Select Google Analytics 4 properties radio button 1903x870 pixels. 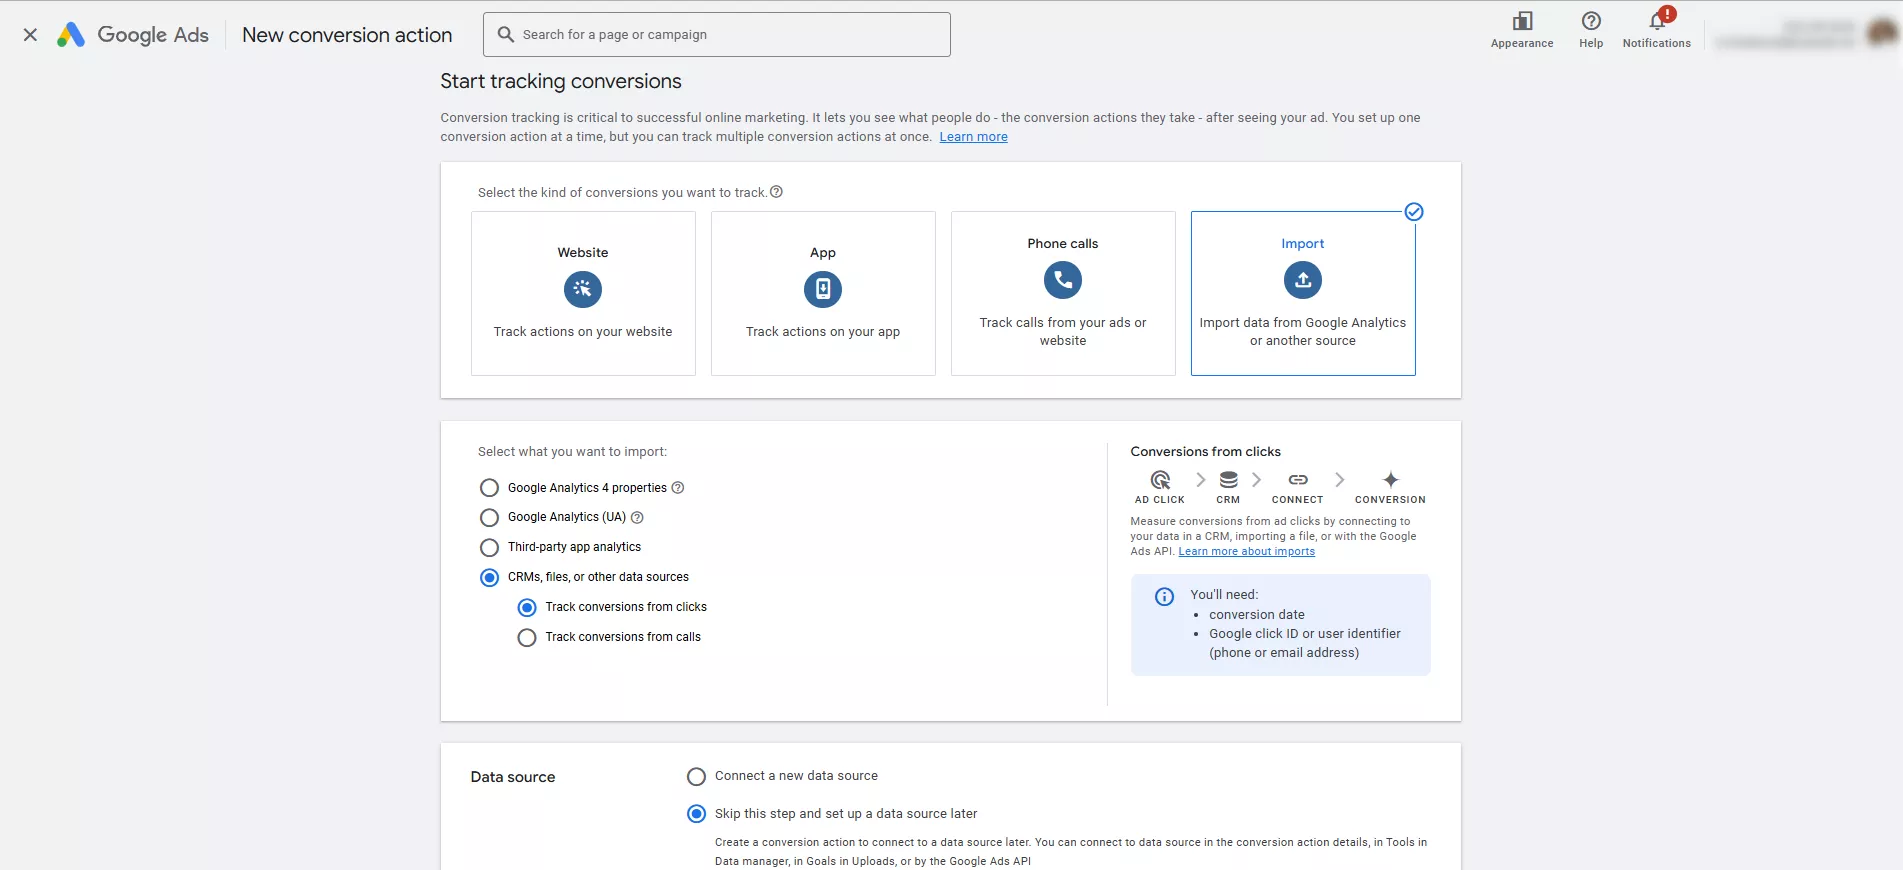pos(489,488)
